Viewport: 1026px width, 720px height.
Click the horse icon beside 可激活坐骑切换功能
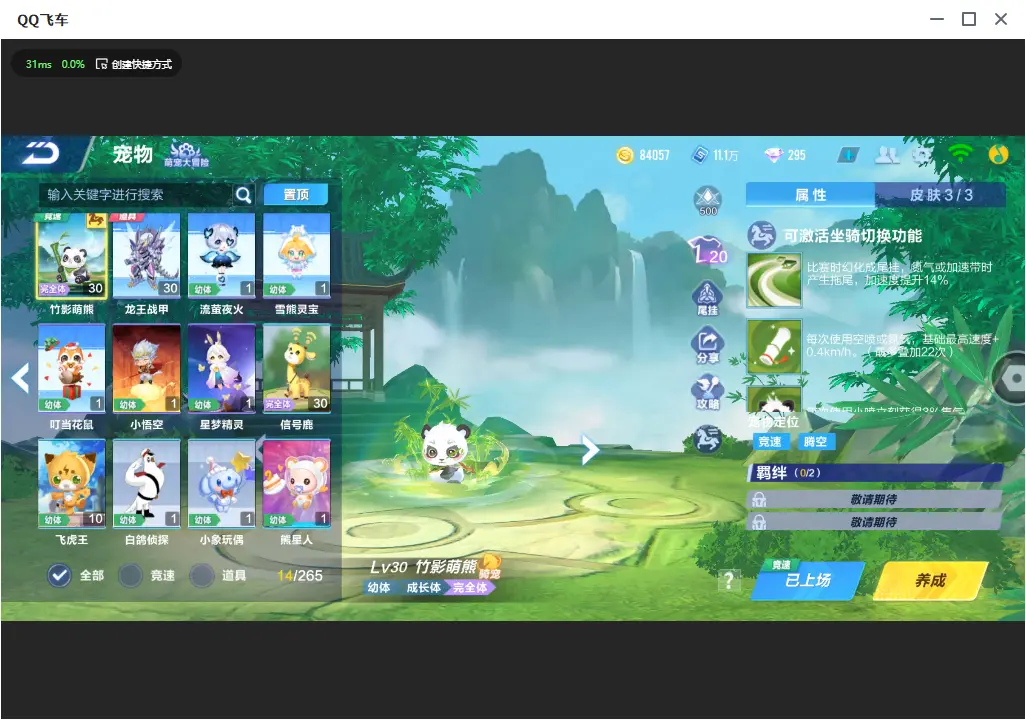click(762, 236)
